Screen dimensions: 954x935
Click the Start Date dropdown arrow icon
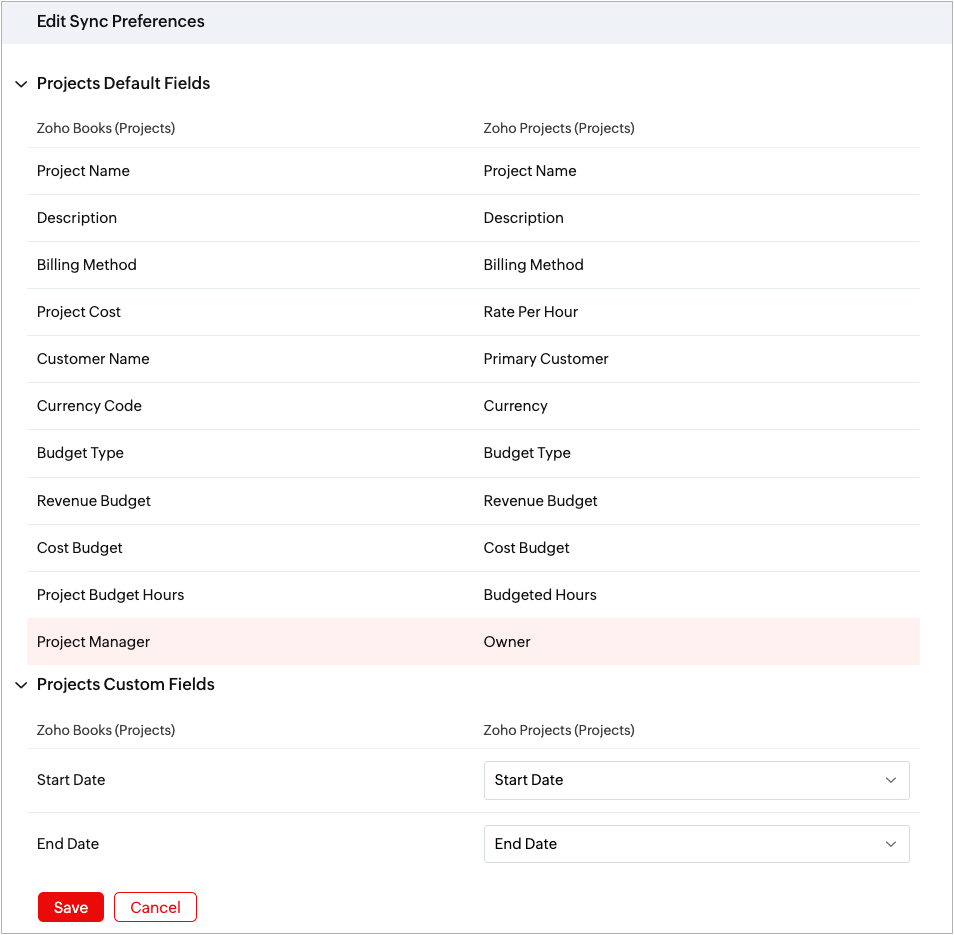(x=891, y=780)
